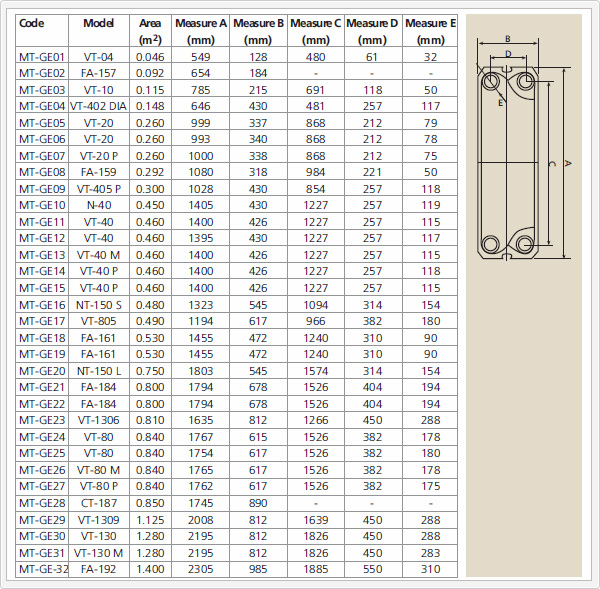Viewport: 600px width, 589px height.
Task: Select code cell MT-GE24
Action: (x=42, y=437)
